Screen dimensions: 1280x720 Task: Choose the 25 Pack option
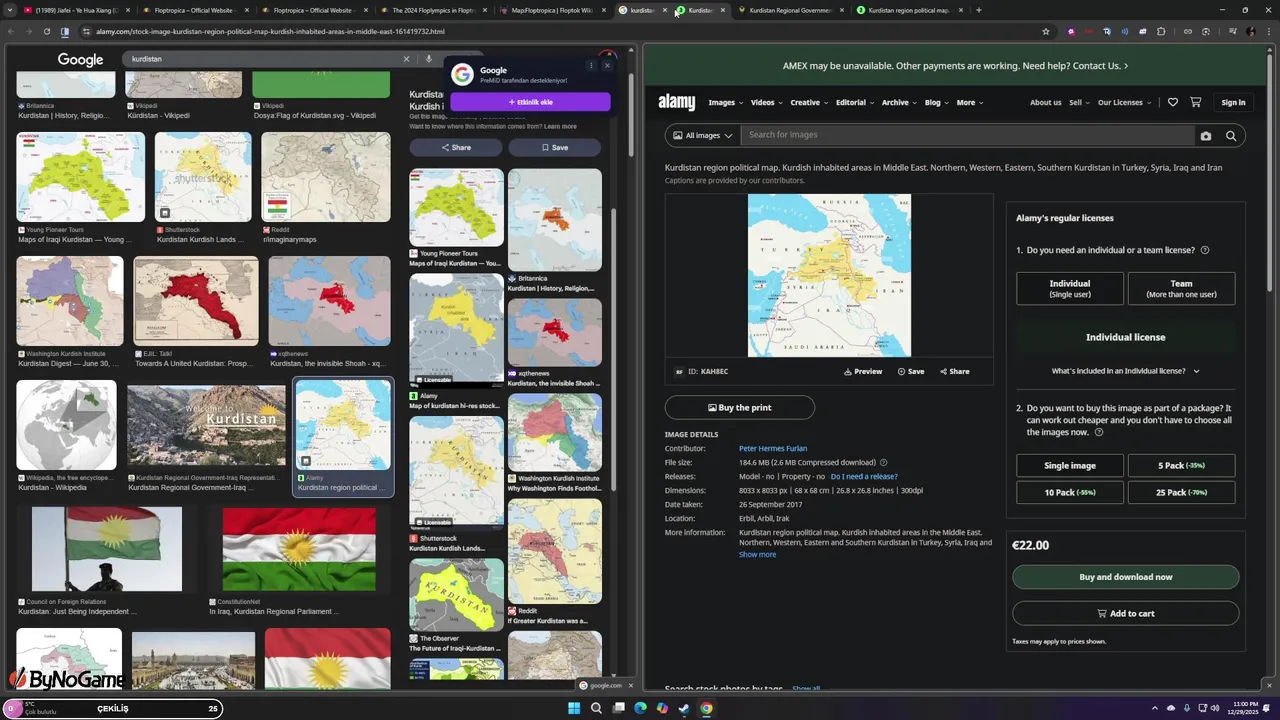coord(1181,493)
